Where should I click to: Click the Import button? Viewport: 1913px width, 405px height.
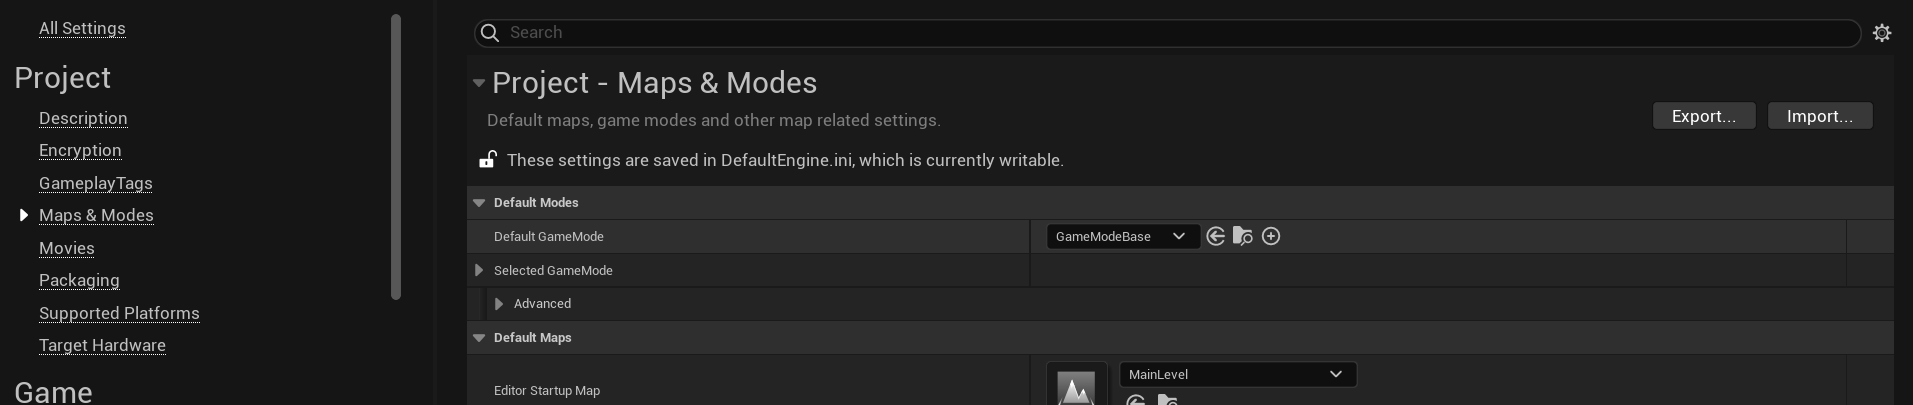(x=1819, y=116)
